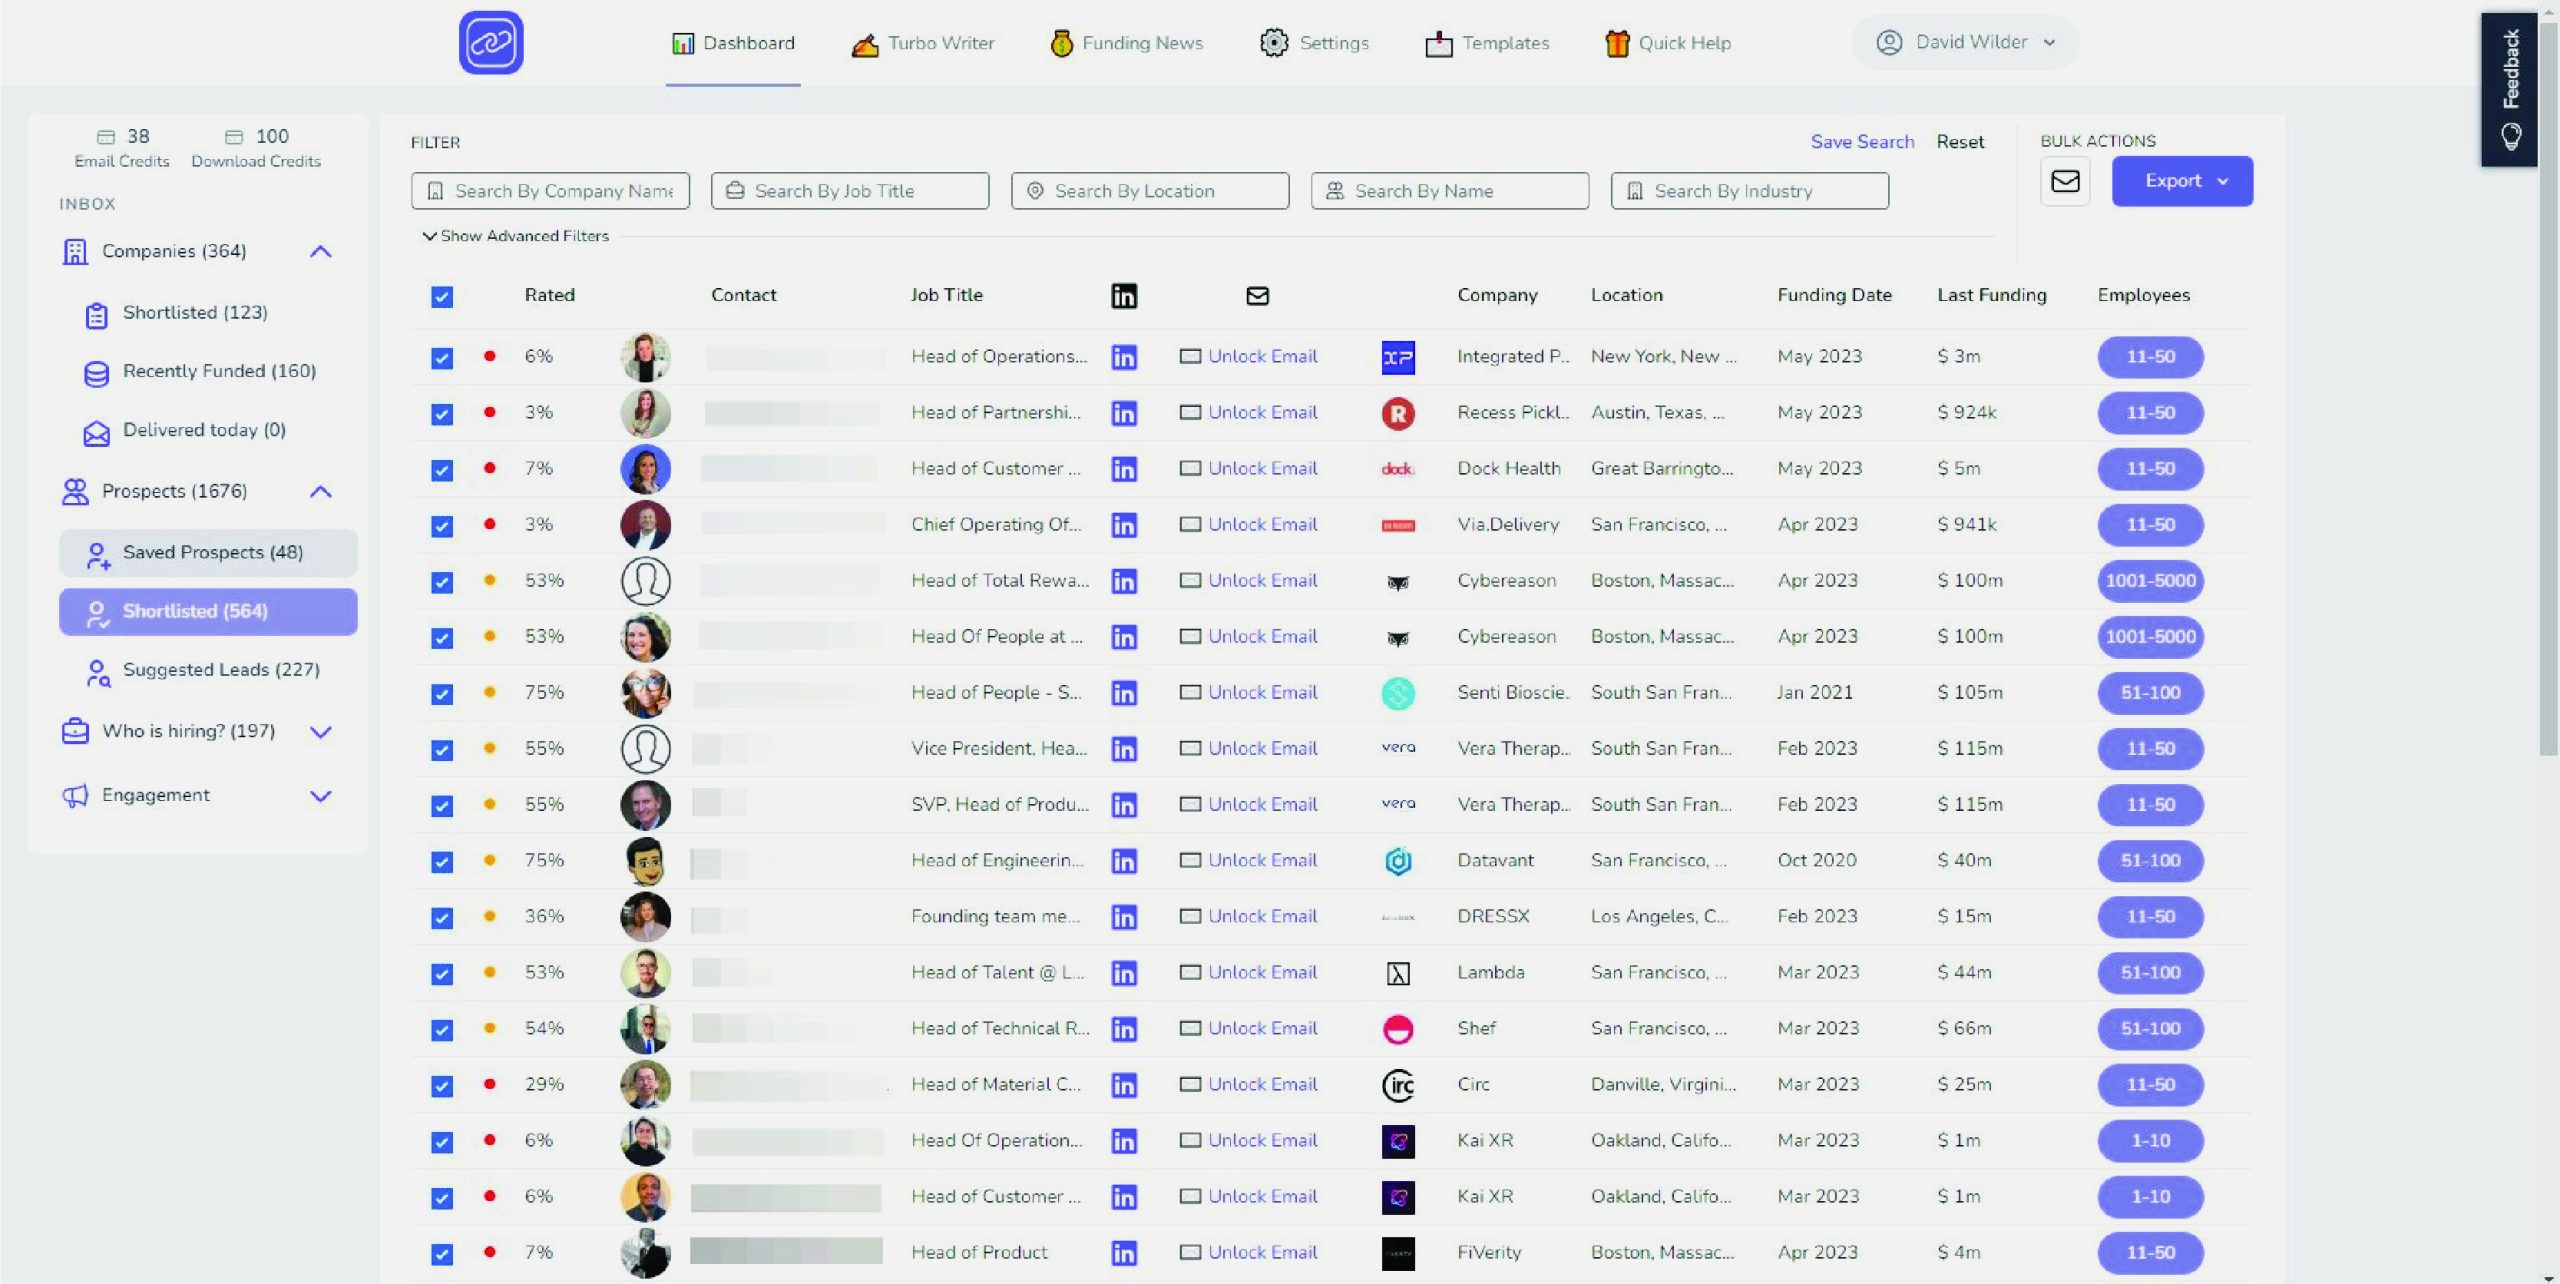Uncheck the select-all checkbox in the table header
This screenshot has height=1284, width=2560.
pyautogui.click(x=441, y=296)
